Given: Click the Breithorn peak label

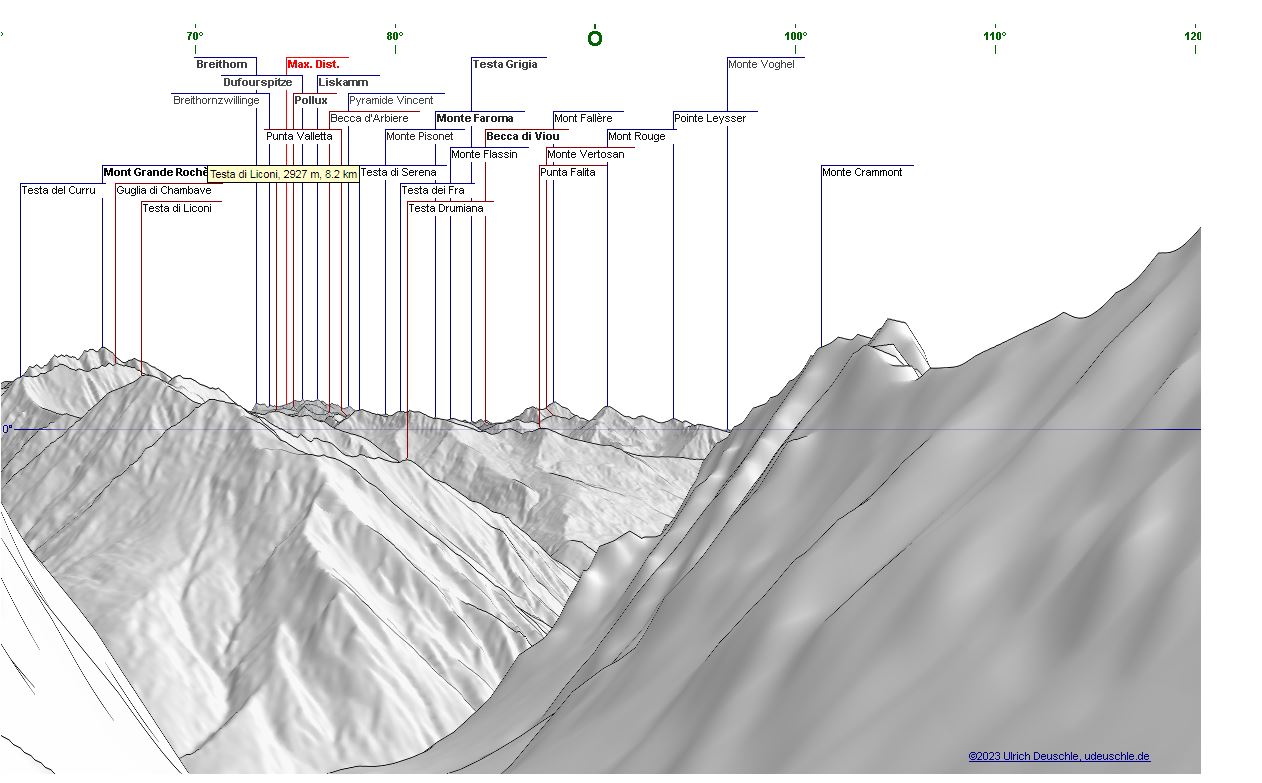Looking at the screenshot, I should pos(221,64).
